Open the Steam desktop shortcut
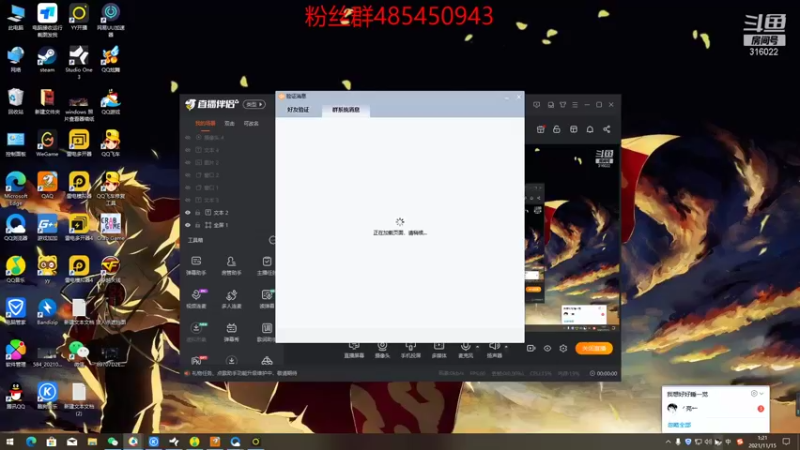The height and width of the screenshot is (450, 800). coord(47,60)
